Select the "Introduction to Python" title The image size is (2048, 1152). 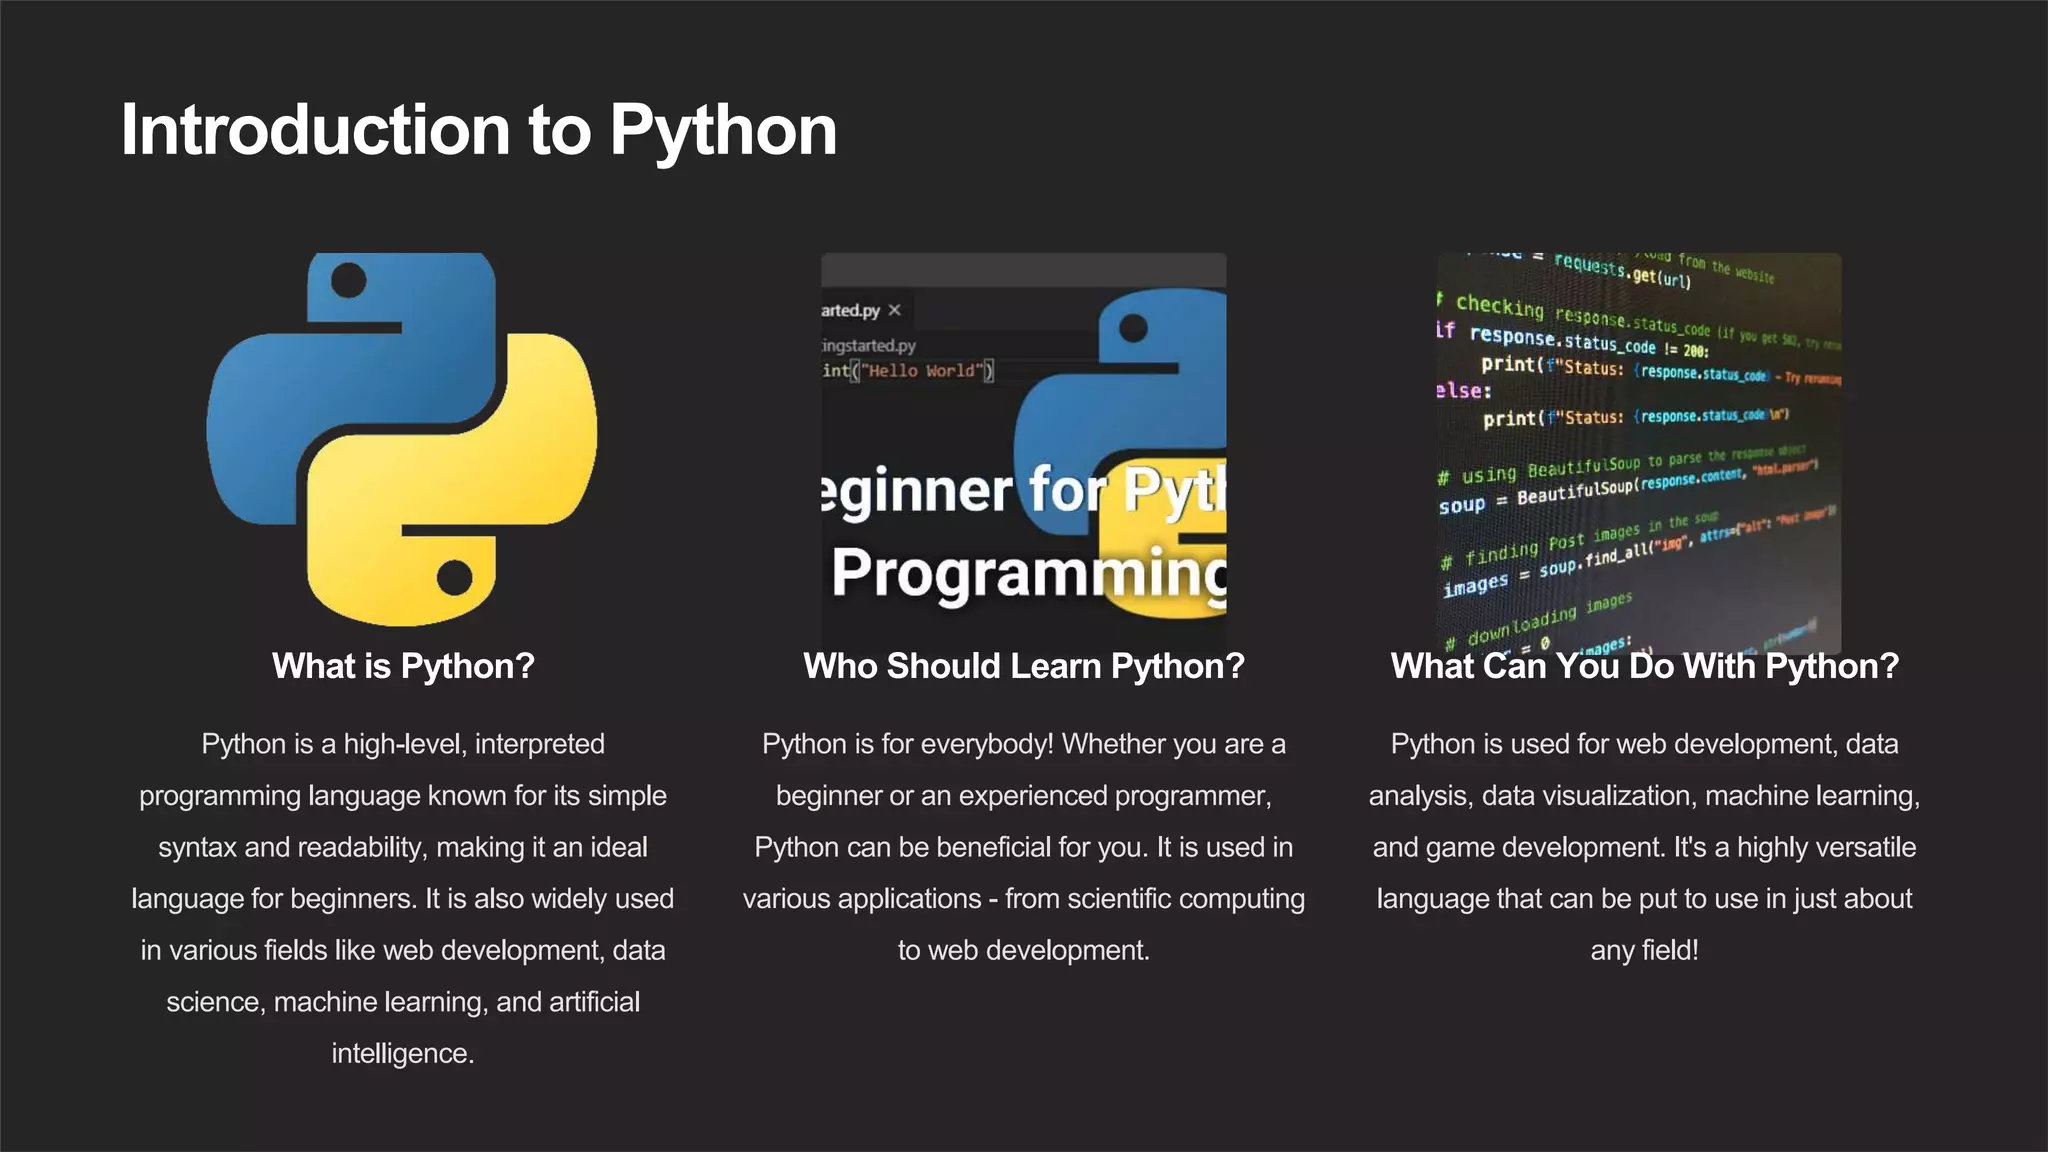[478, 130]
